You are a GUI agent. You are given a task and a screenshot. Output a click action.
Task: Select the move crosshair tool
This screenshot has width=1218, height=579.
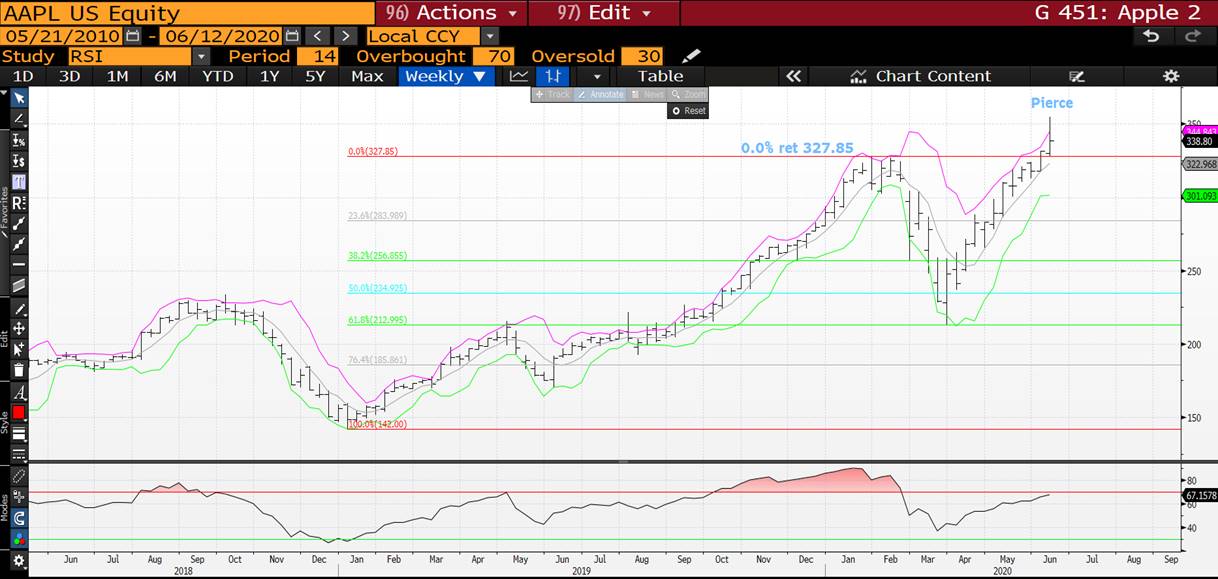tap(19, 328)
